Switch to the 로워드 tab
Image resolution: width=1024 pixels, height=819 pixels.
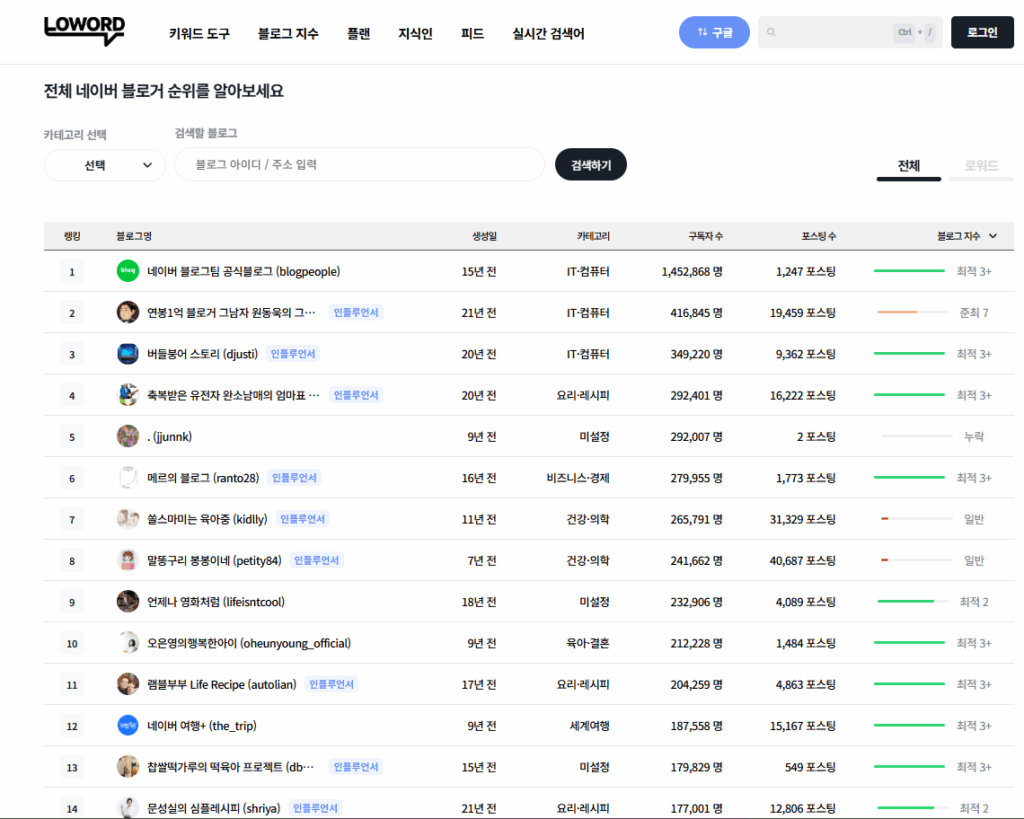coord(980,167)
